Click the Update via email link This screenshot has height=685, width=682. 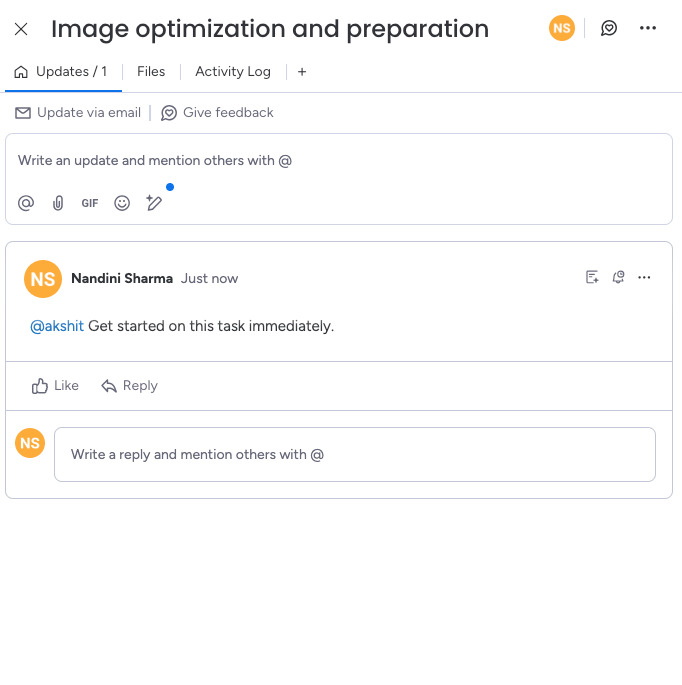pos(78,113)
